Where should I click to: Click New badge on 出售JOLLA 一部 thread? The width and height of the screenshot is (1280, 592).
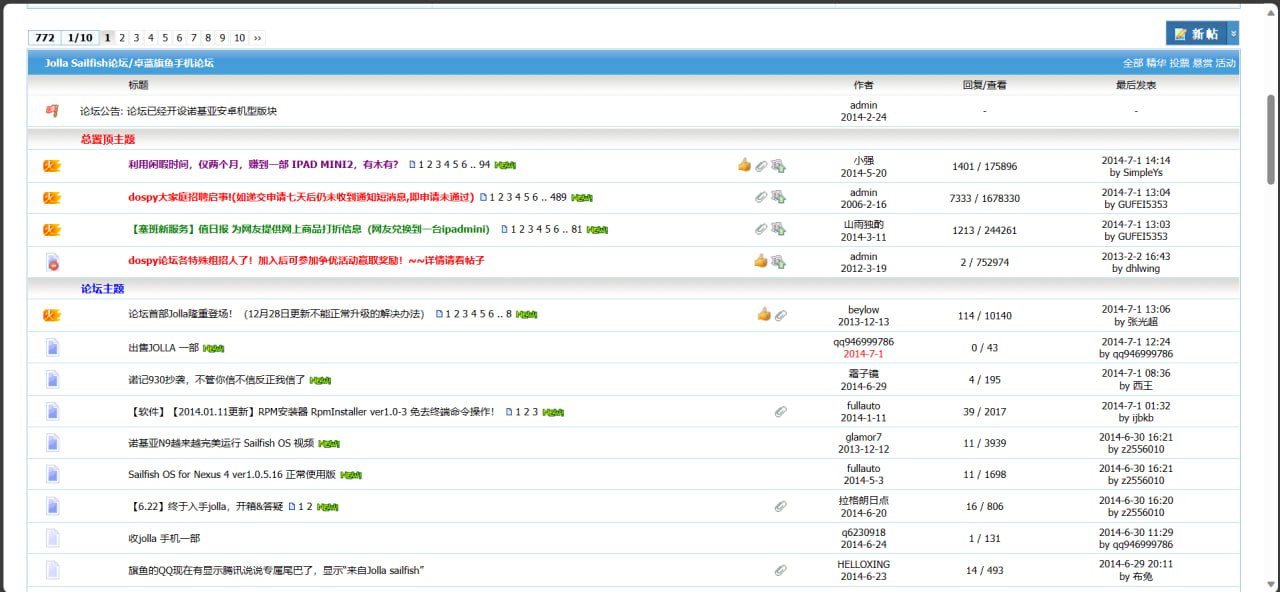click(x=214, y=348)
